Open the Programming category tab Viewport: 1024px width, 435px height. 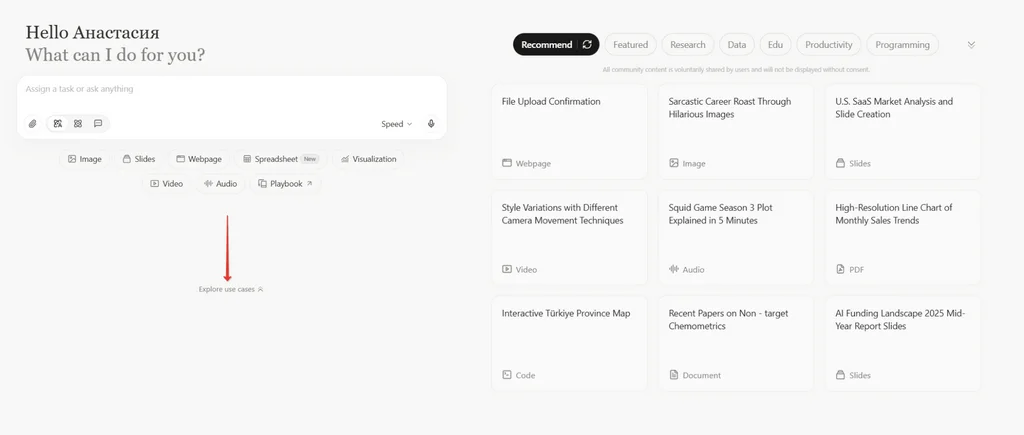point(902,45)
